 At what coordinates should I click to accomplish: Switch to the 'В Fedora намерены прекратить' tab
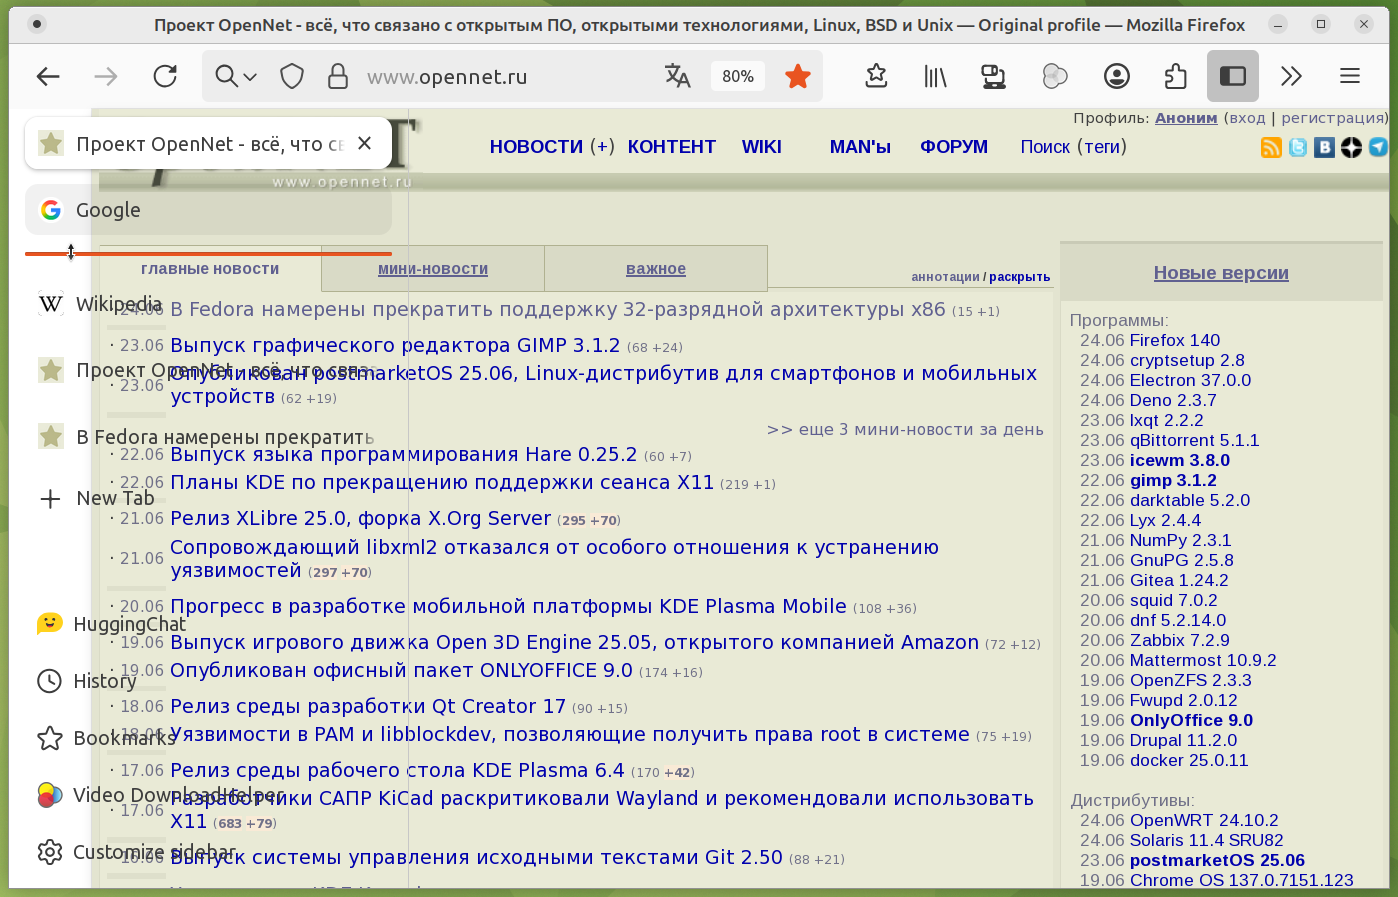(x=208, y=437)
